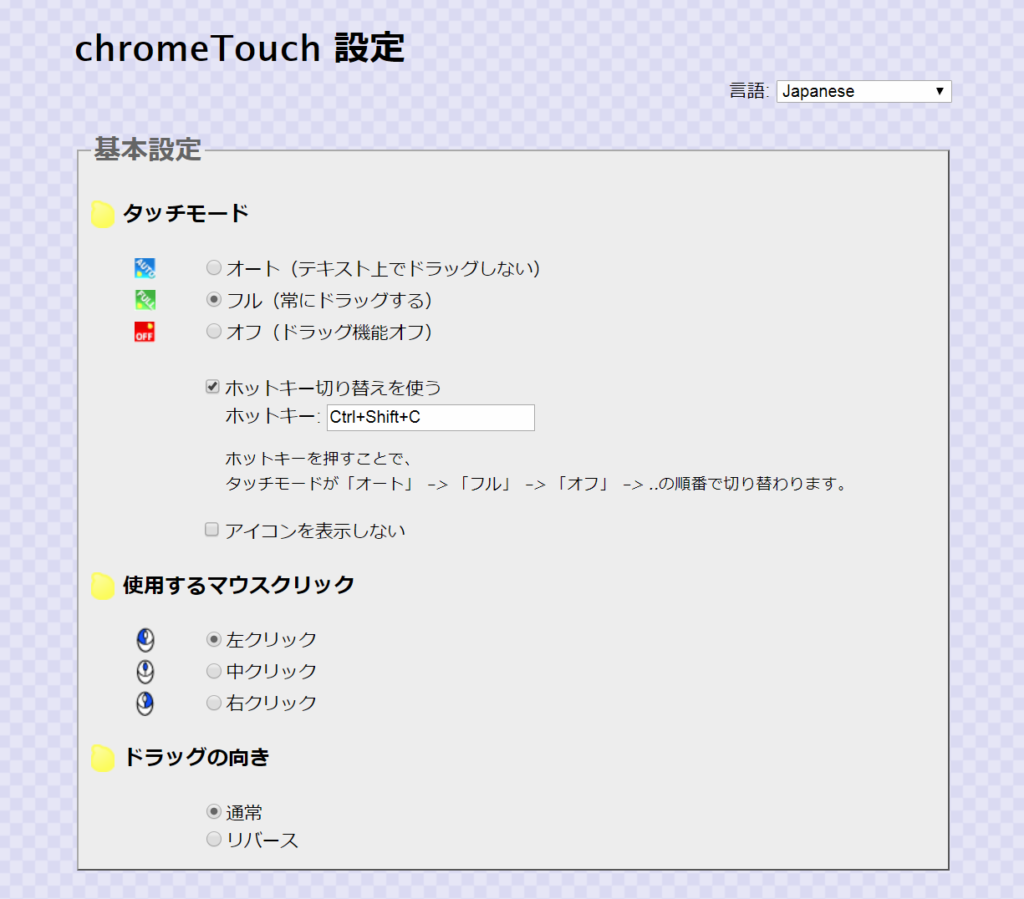1024x899 pixels.
Task: Click the red OFF mode icon
Action: click(144, 331)
